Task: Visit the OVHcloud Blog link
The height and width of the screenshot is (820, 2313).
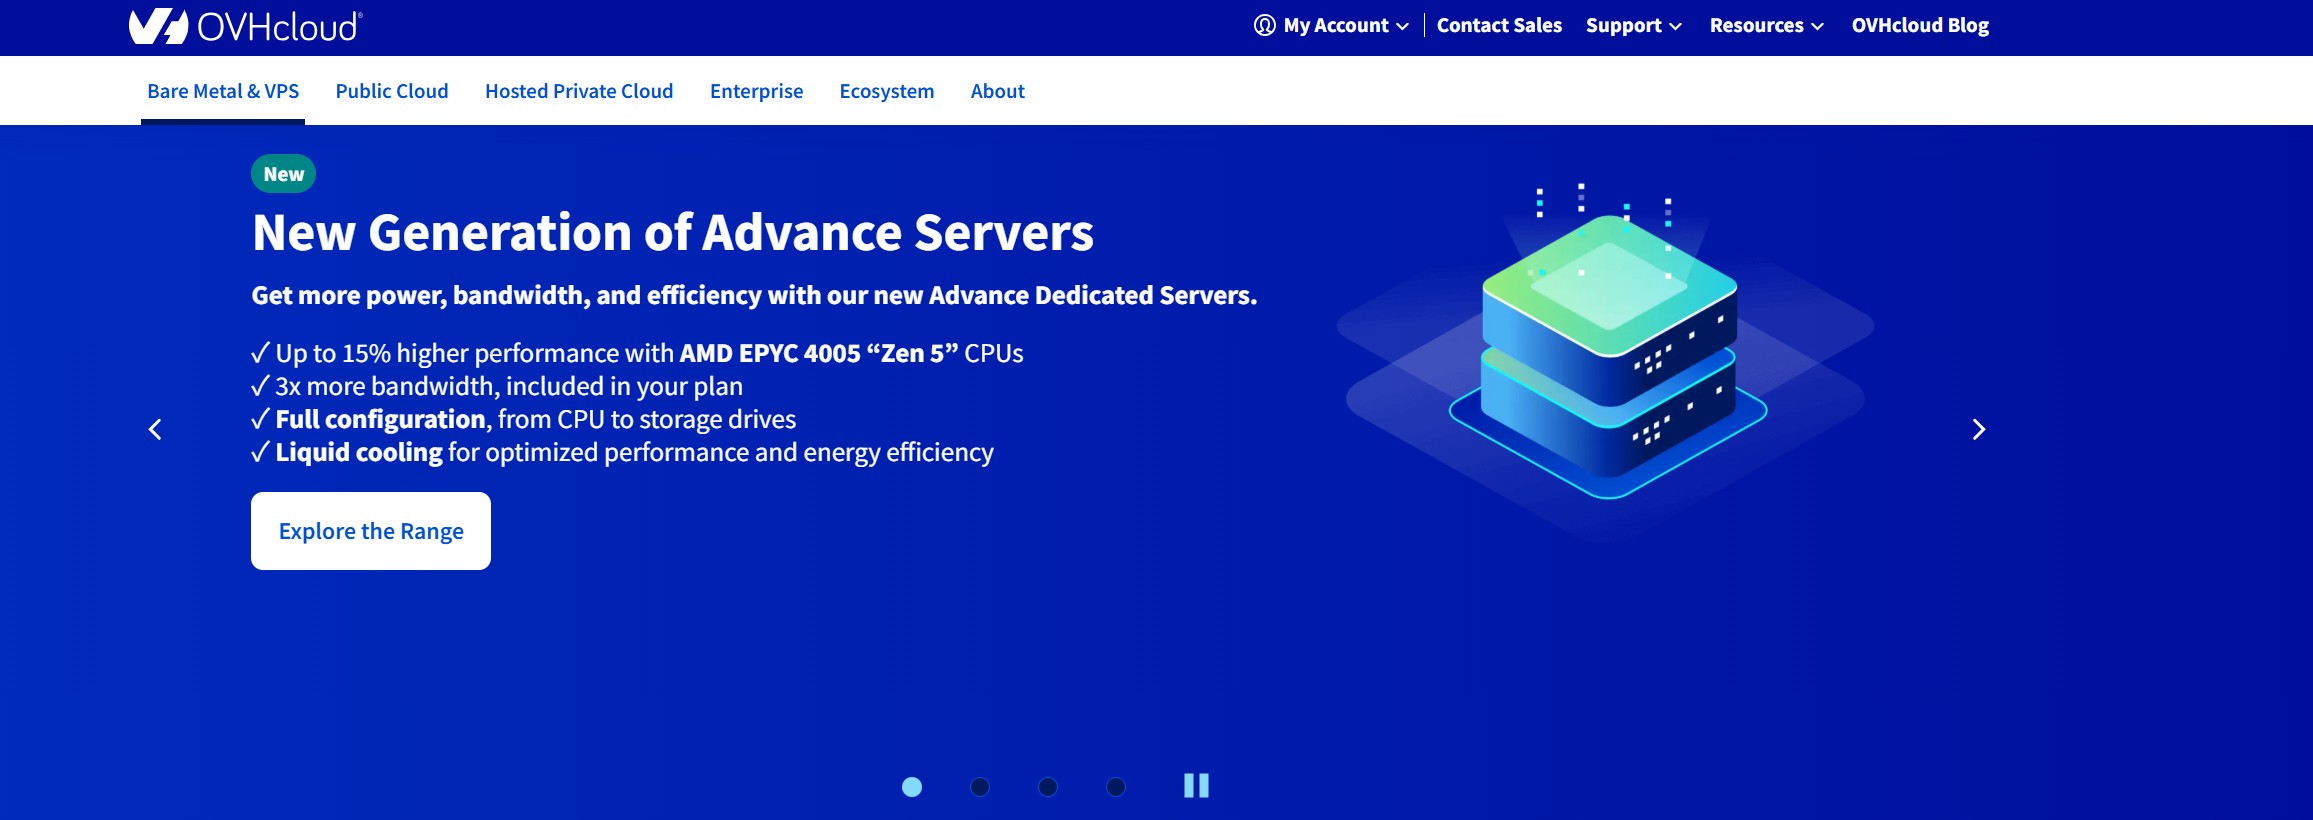Action: [x=1920, y=26]
